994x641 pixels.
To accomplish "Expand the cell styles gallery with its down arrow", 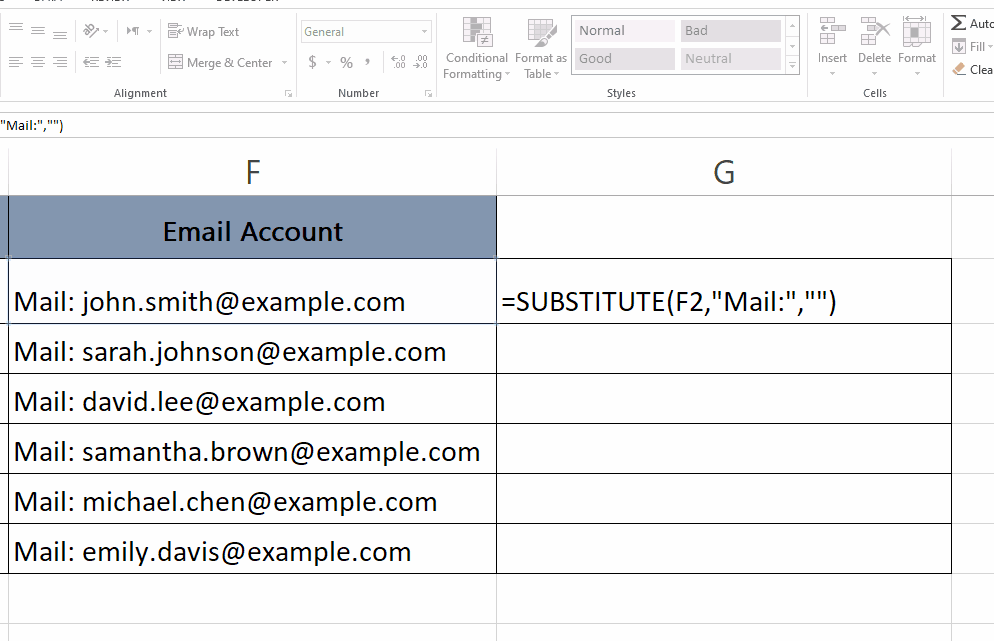I will coord(791,66).
